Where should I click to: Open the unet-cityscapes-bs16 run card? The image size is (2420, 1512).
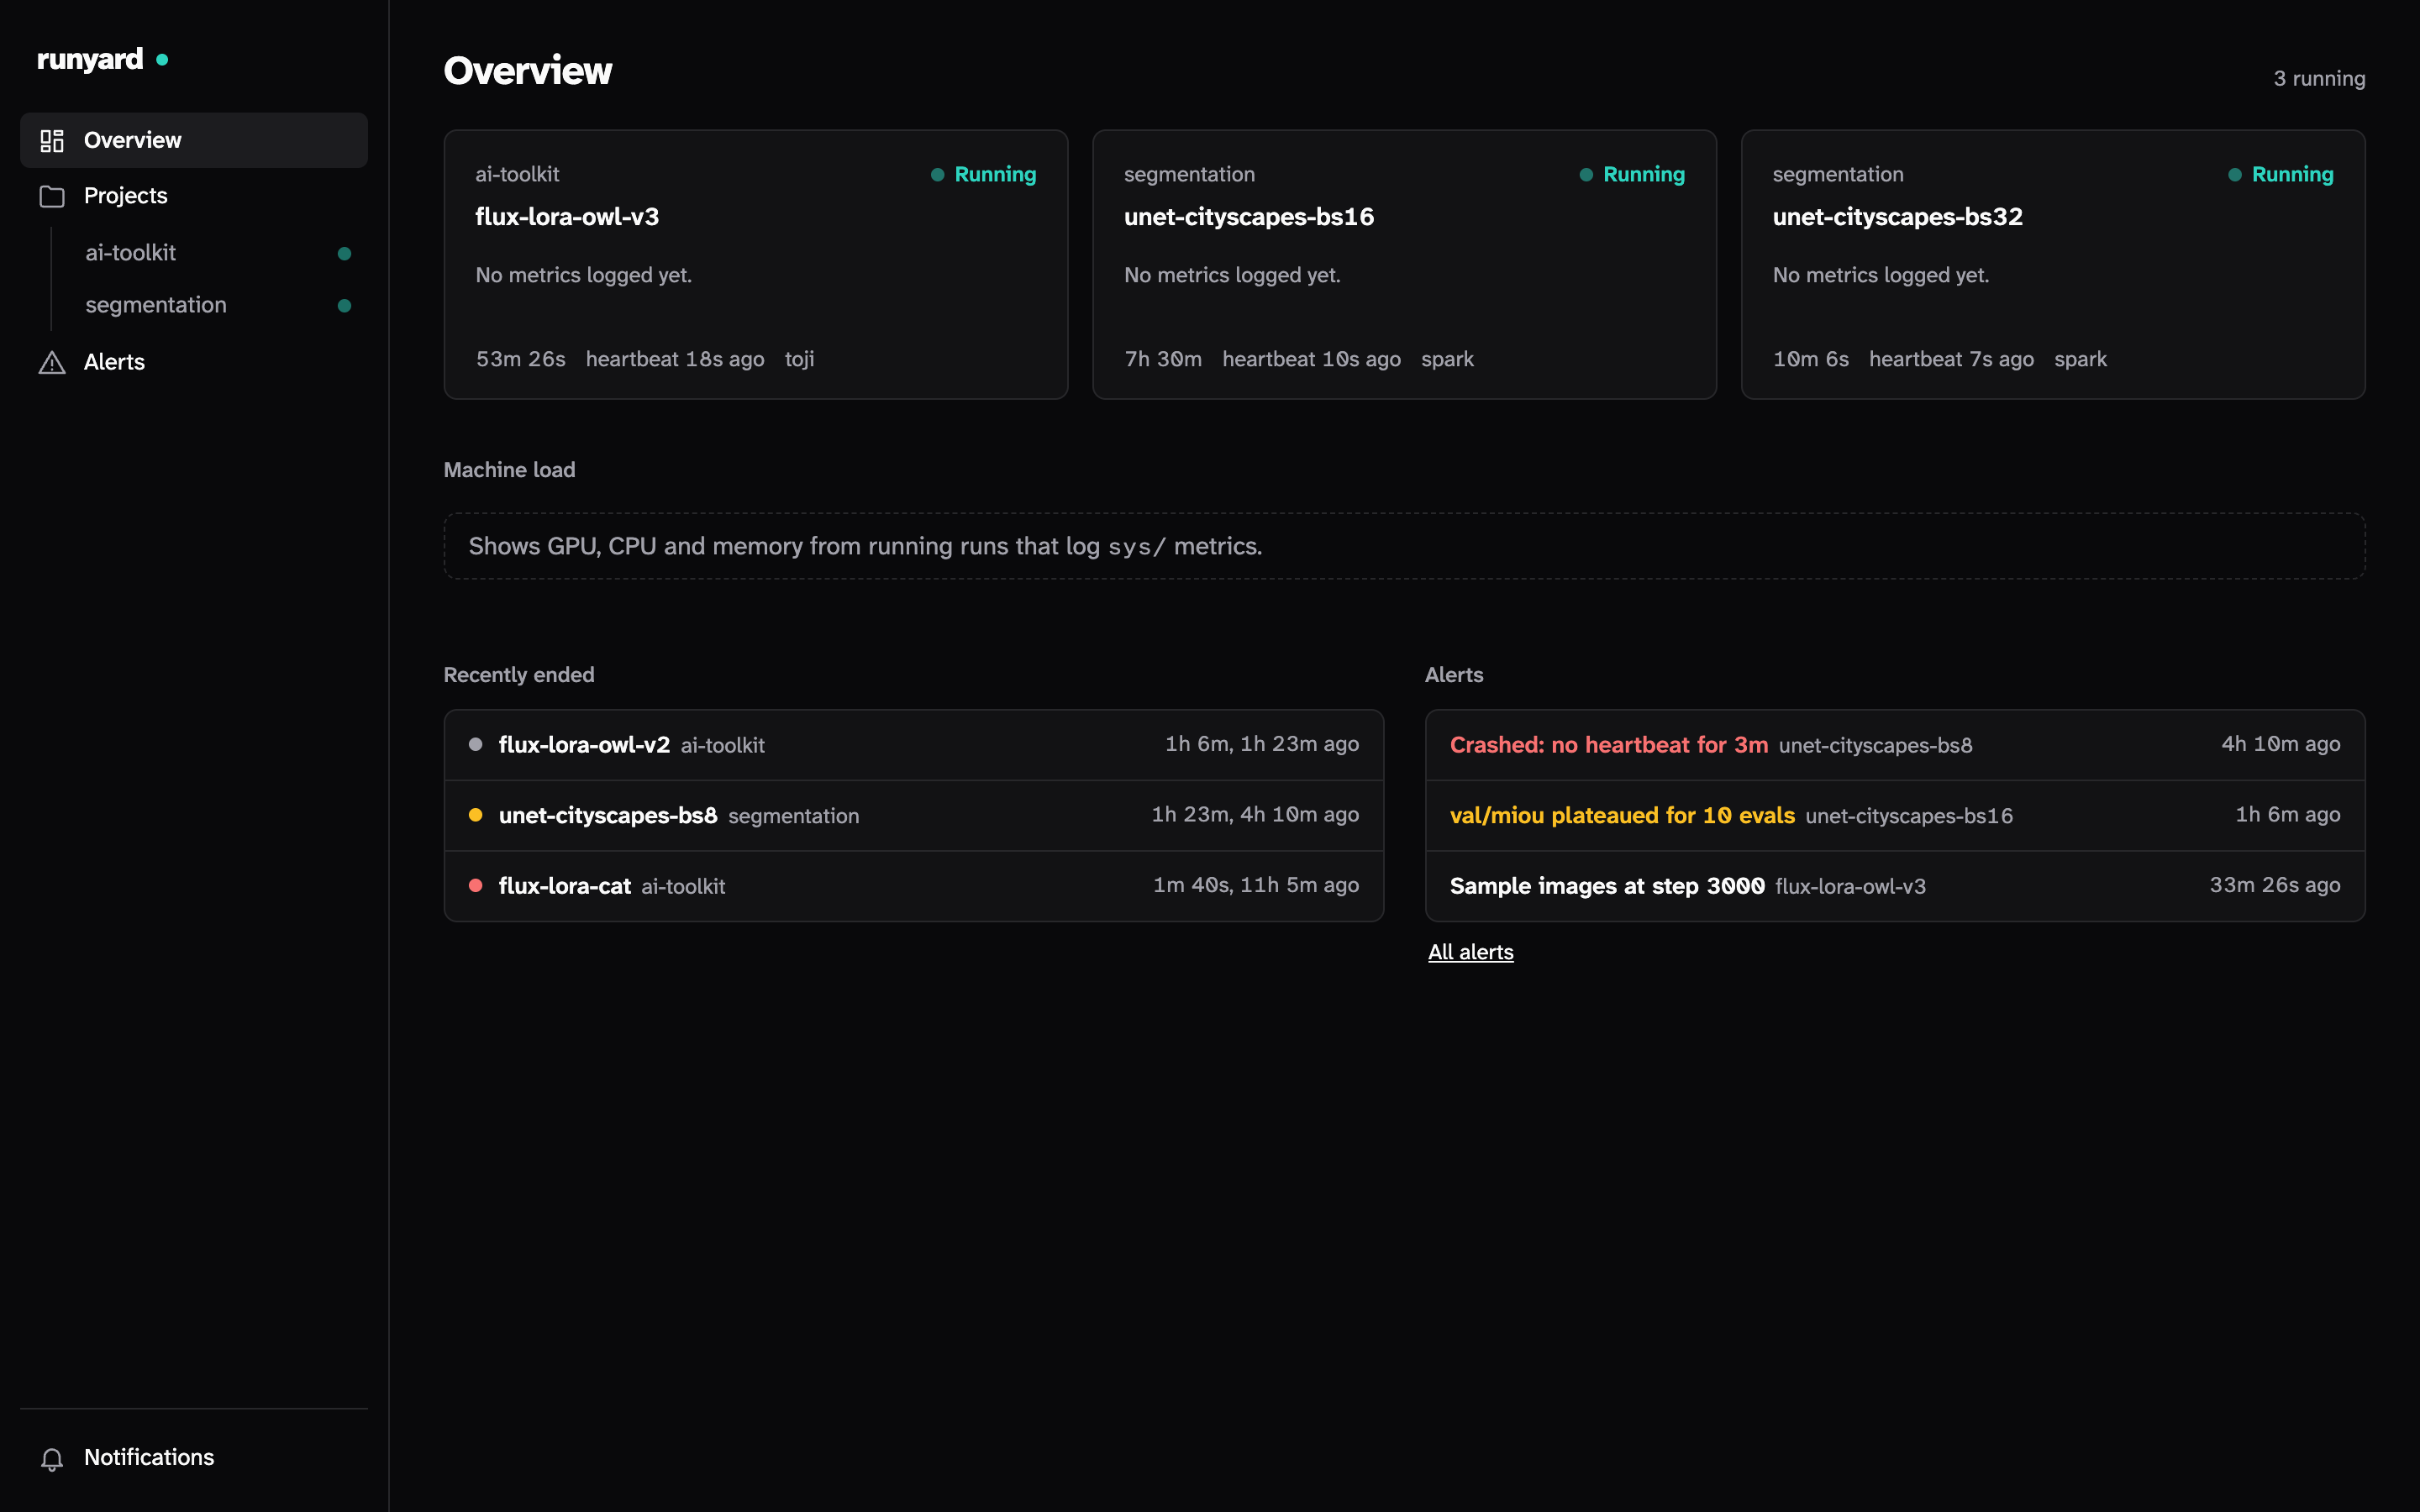pyautogui.click(x=1404, y=264)
